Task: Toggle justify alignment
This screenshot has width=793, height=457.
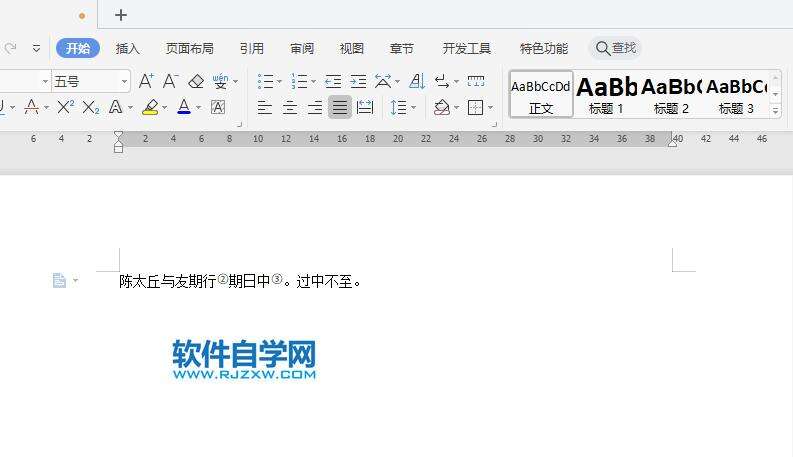Action: click(340, 107)
